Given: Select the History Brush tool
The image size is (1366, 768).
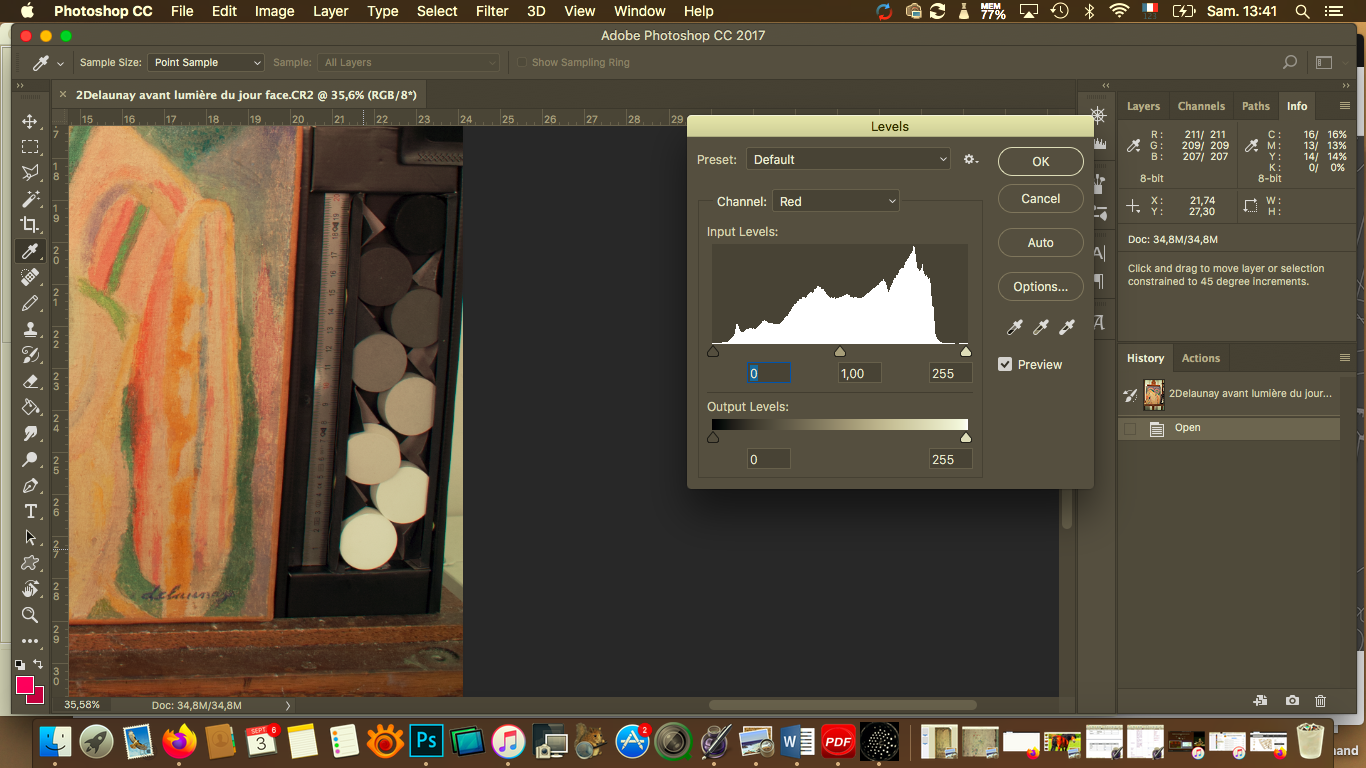Looking at the screenshot, I should [x=30, y=355].
